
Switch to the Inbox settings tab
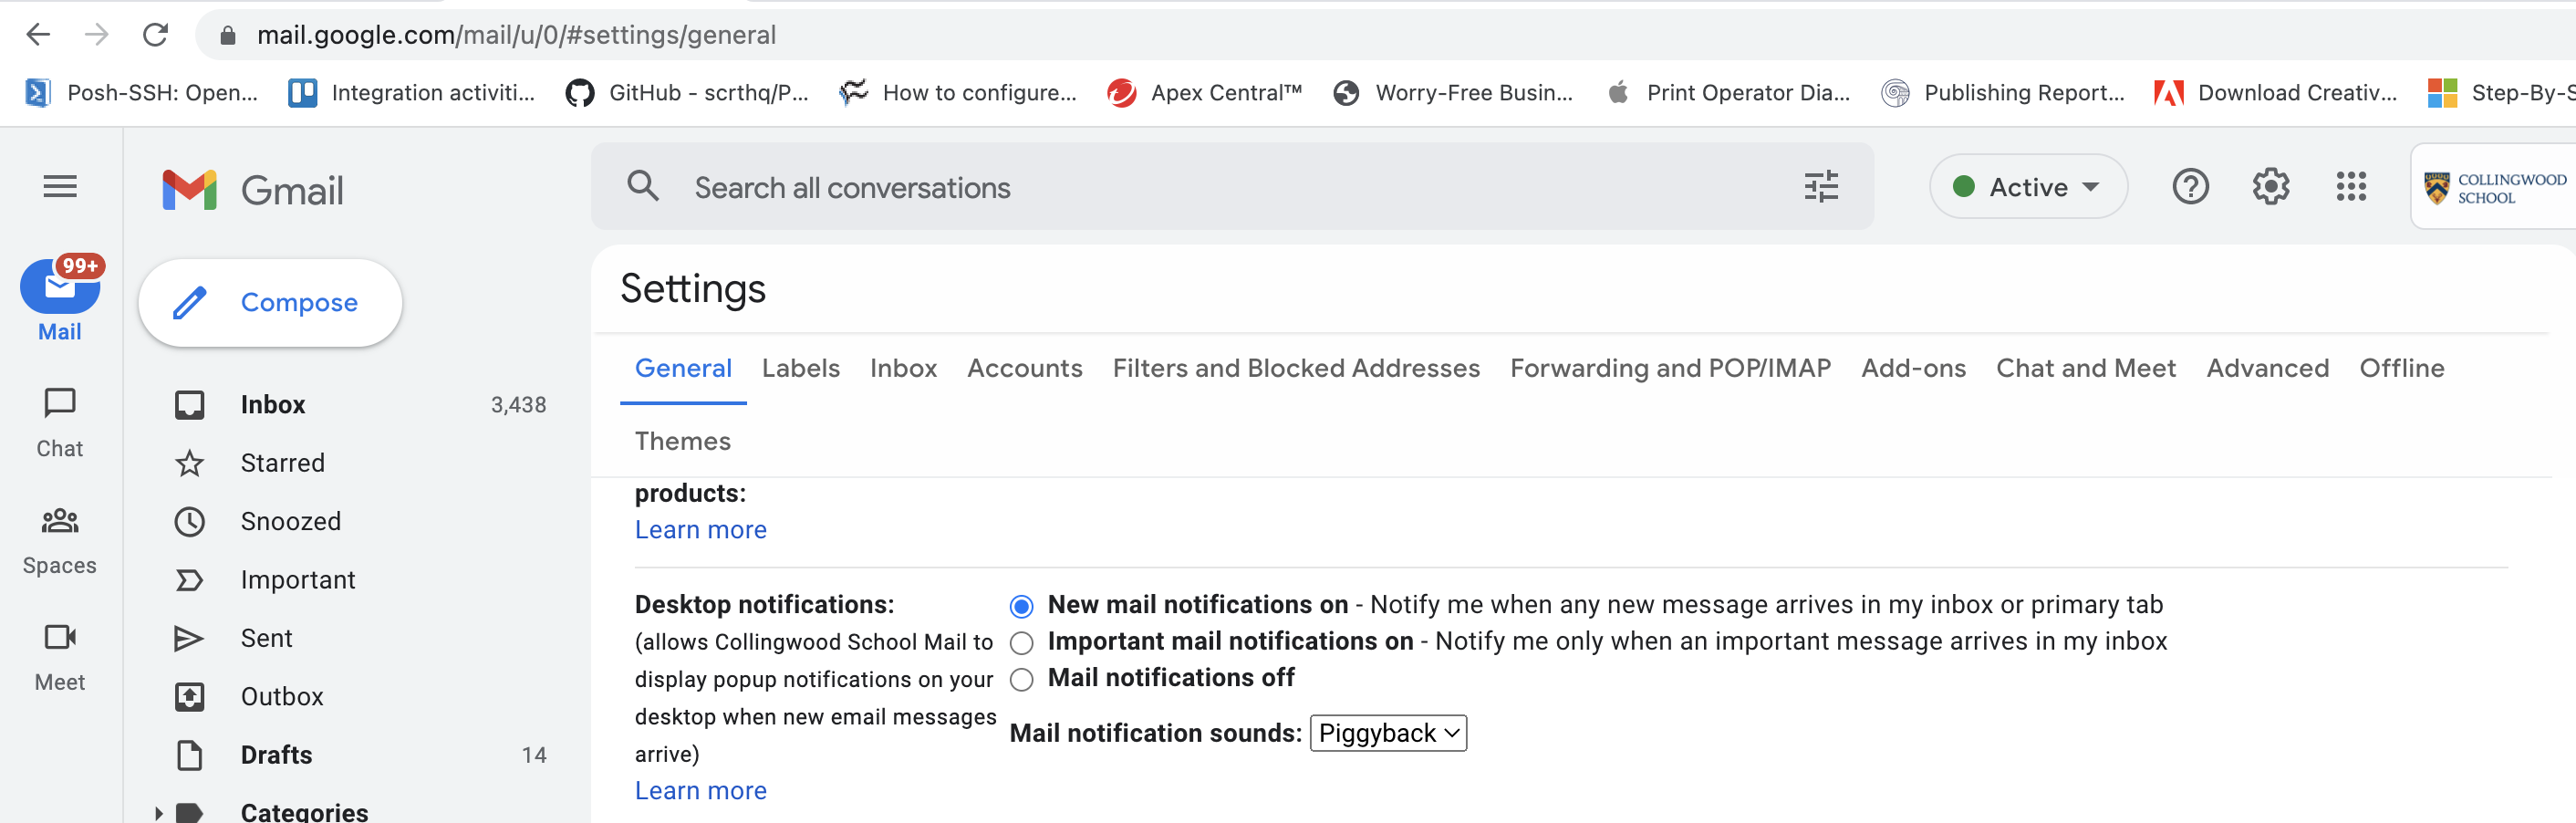click(903, 368)
